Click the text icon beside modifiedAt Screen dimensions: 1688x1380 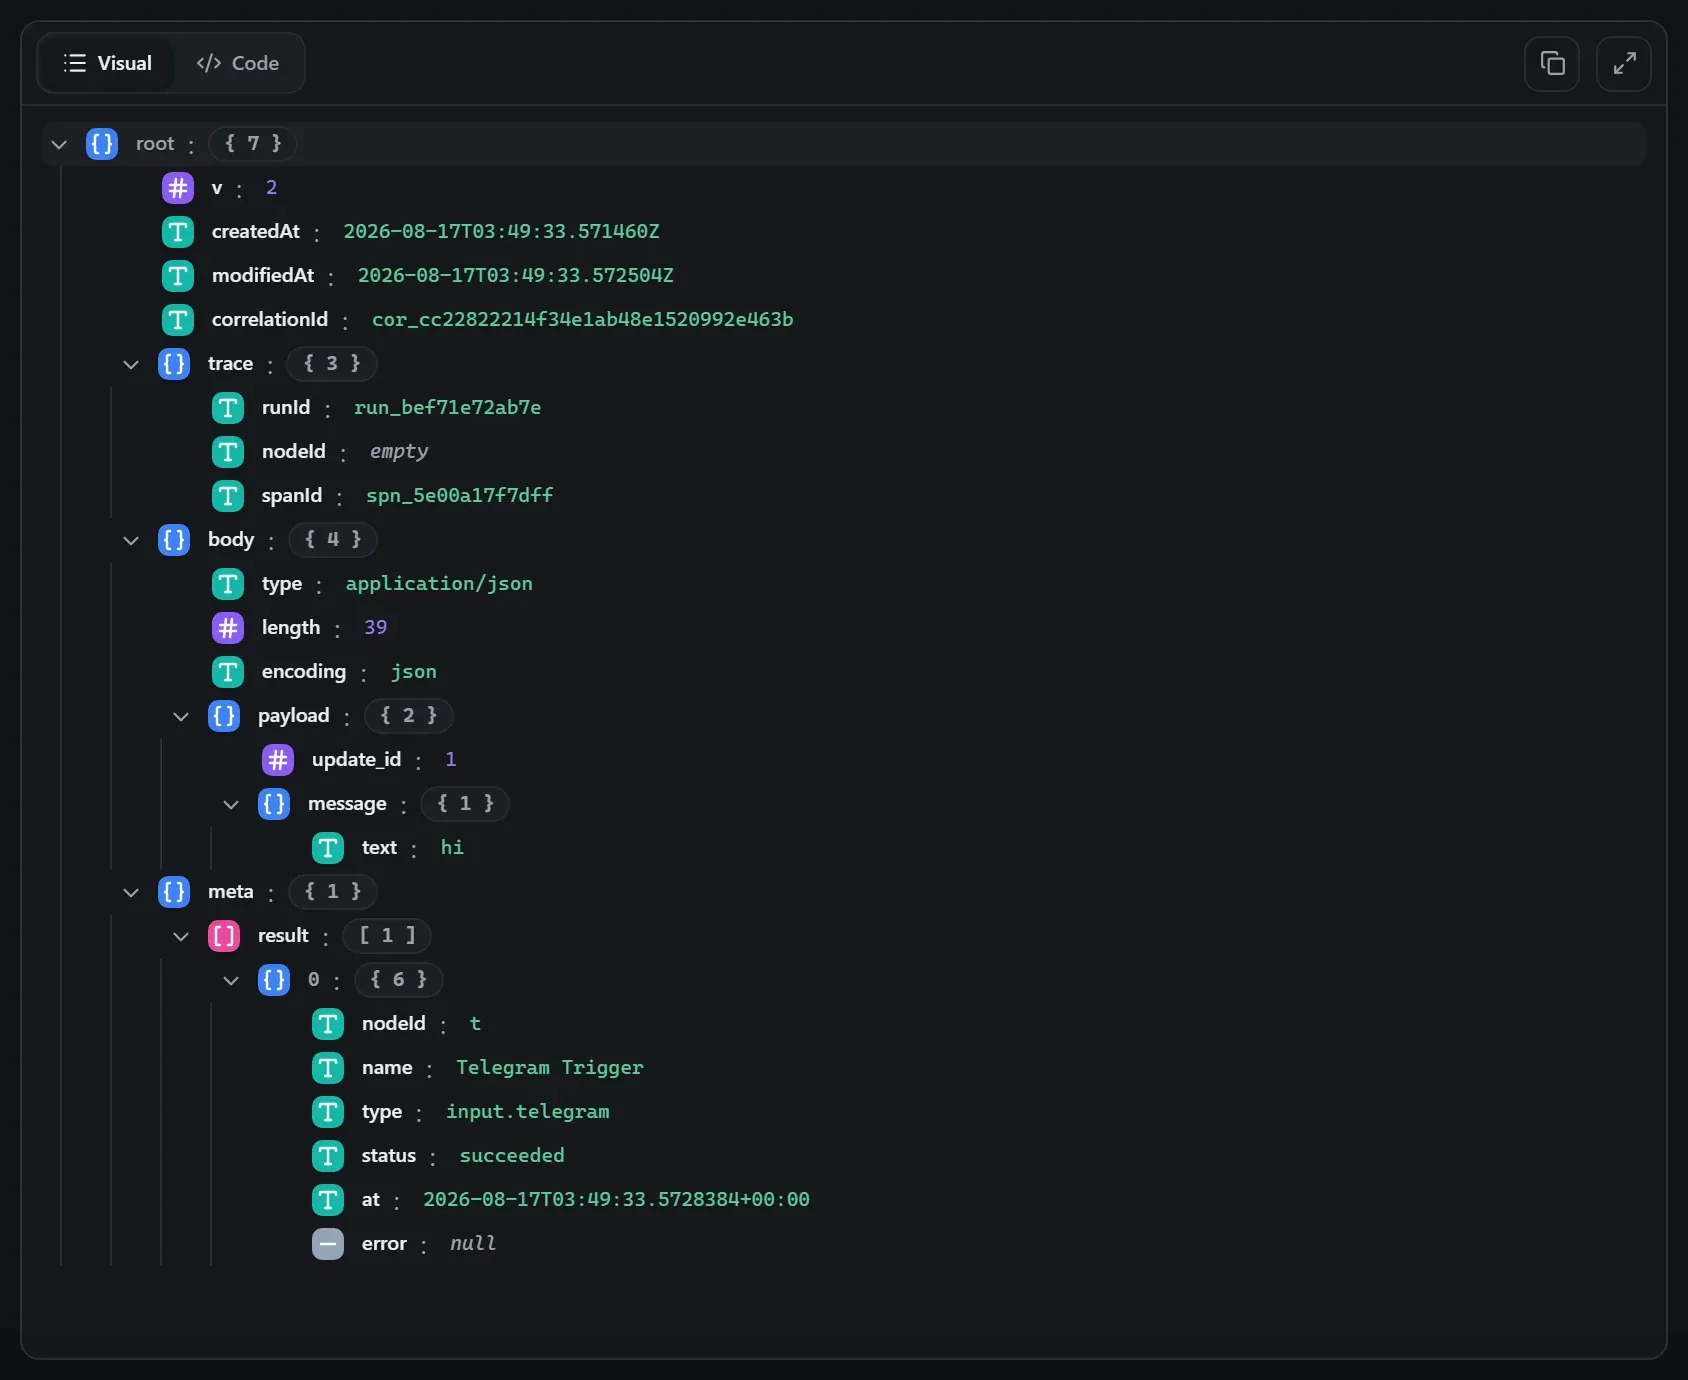point(178,276)
